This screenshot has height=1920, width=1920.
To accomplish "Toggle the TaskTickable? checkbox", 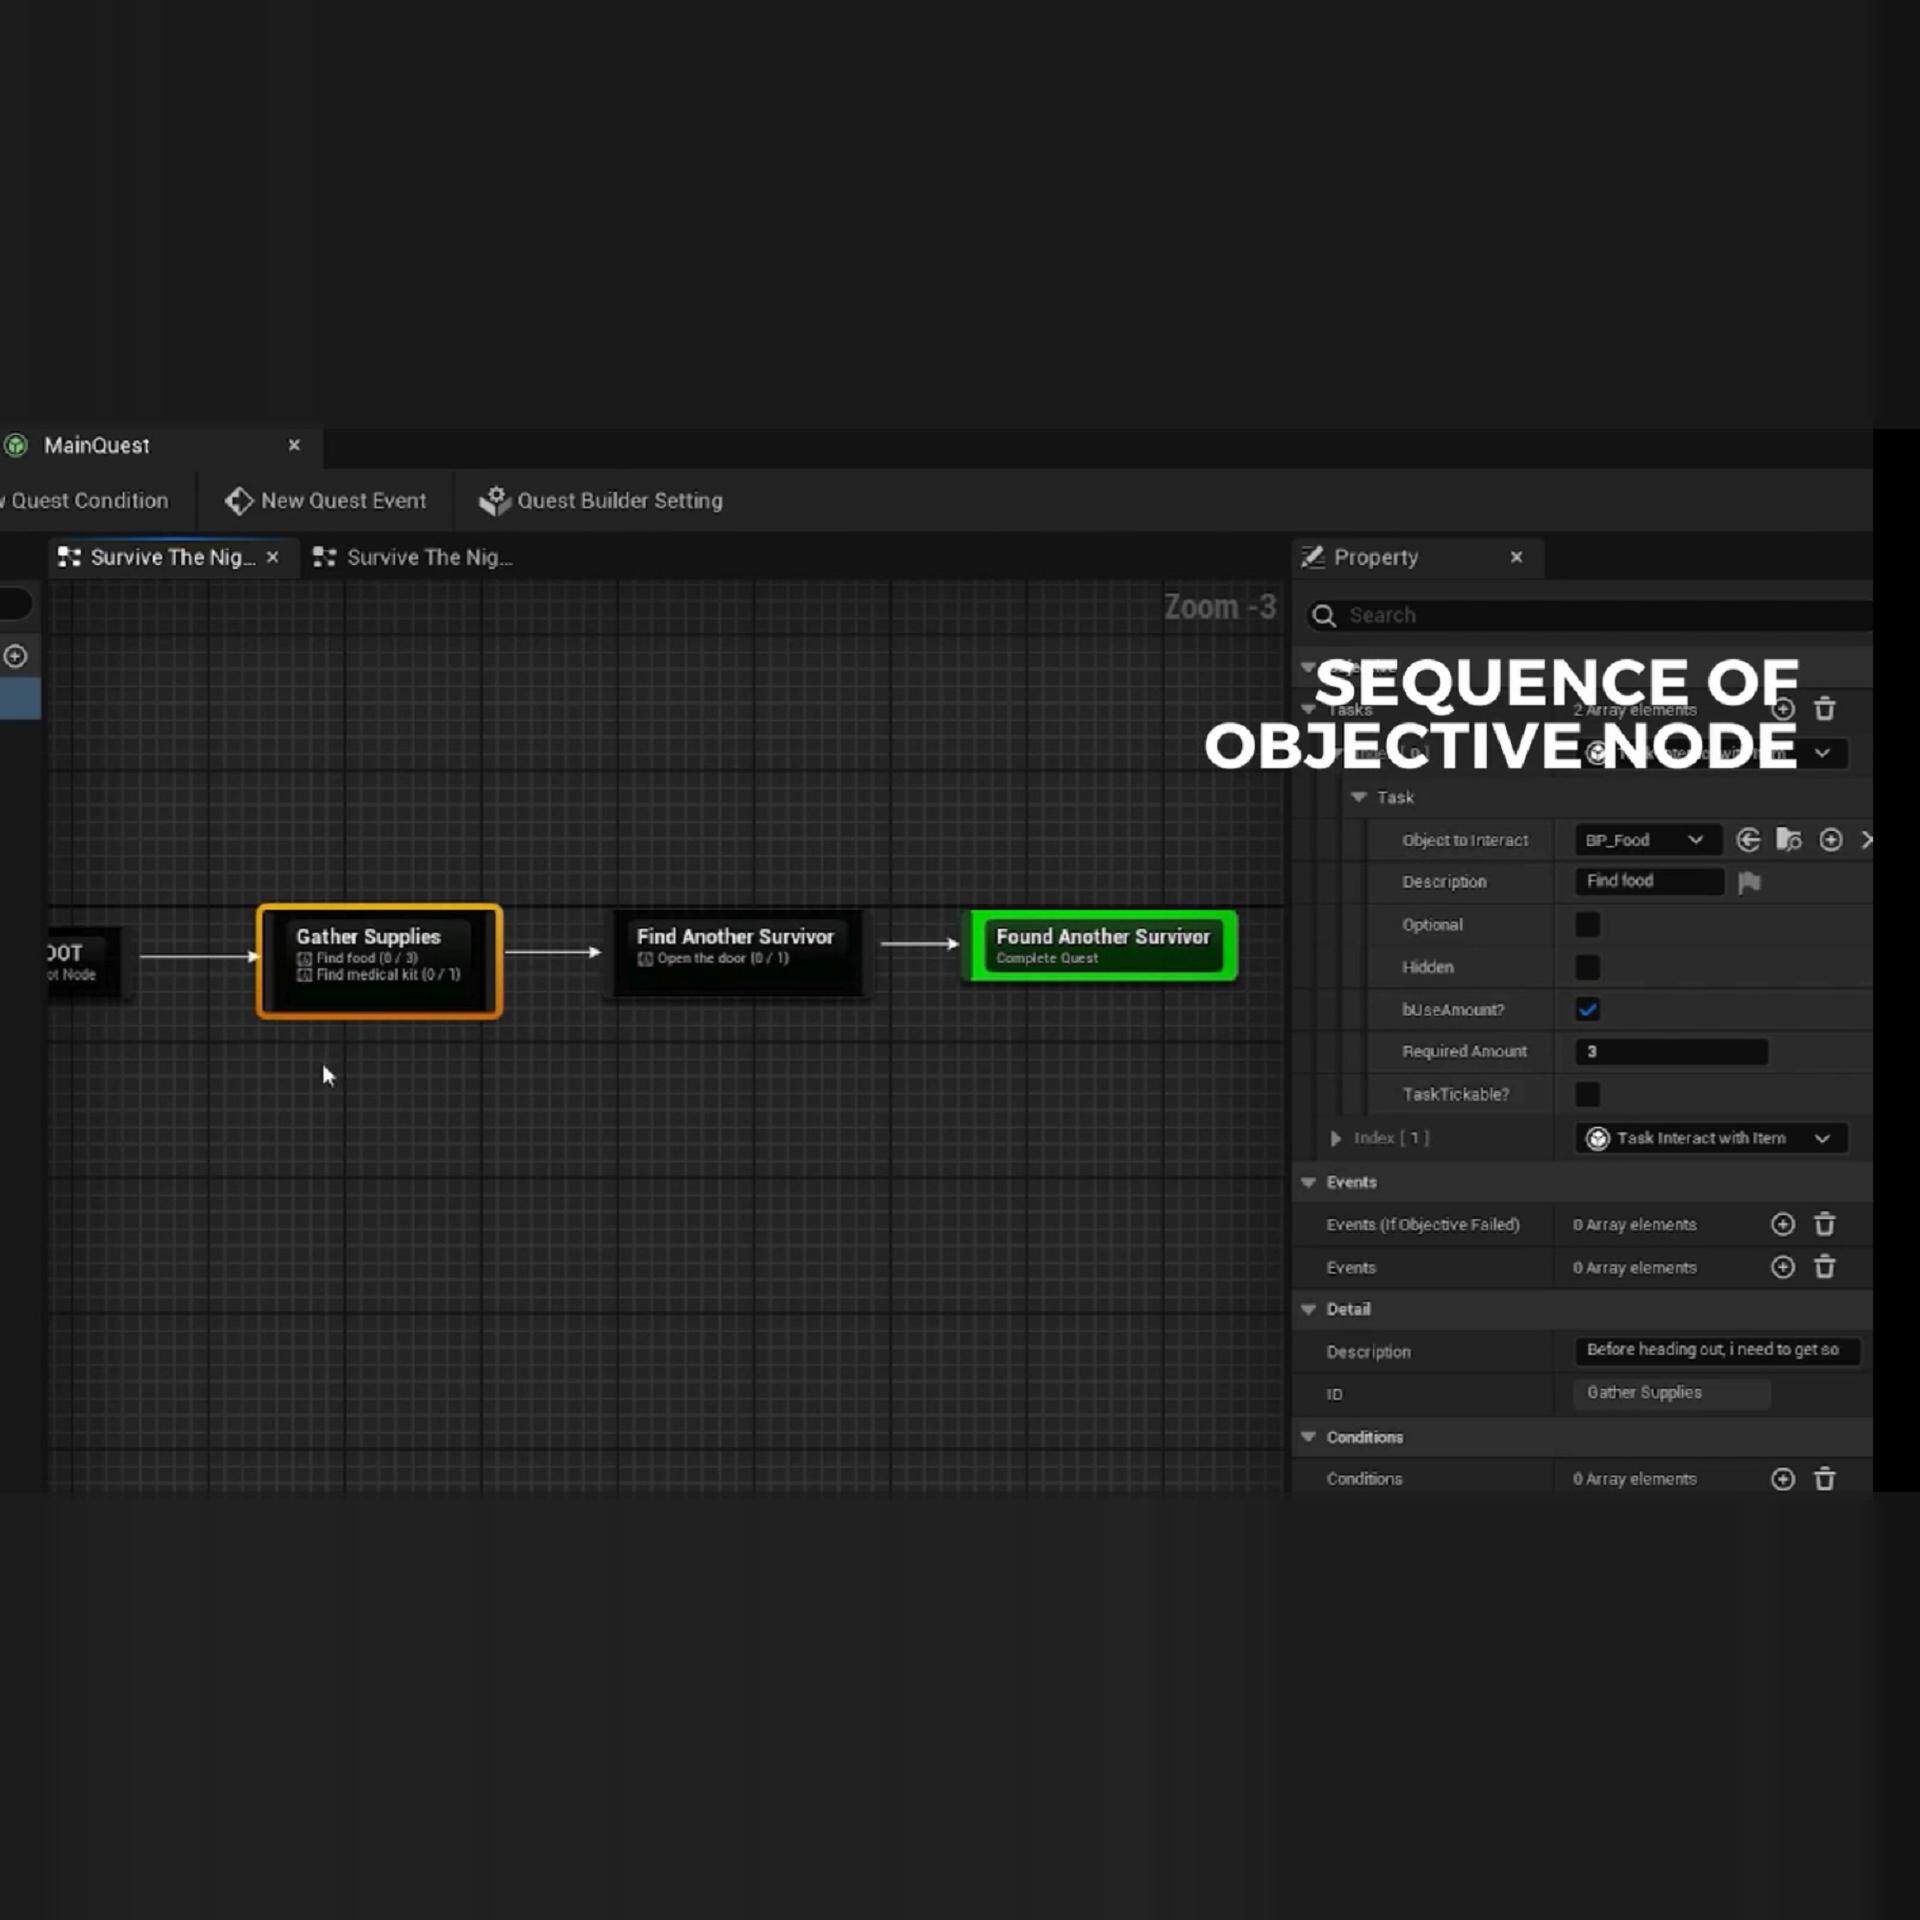I will click(1587, 1094).
